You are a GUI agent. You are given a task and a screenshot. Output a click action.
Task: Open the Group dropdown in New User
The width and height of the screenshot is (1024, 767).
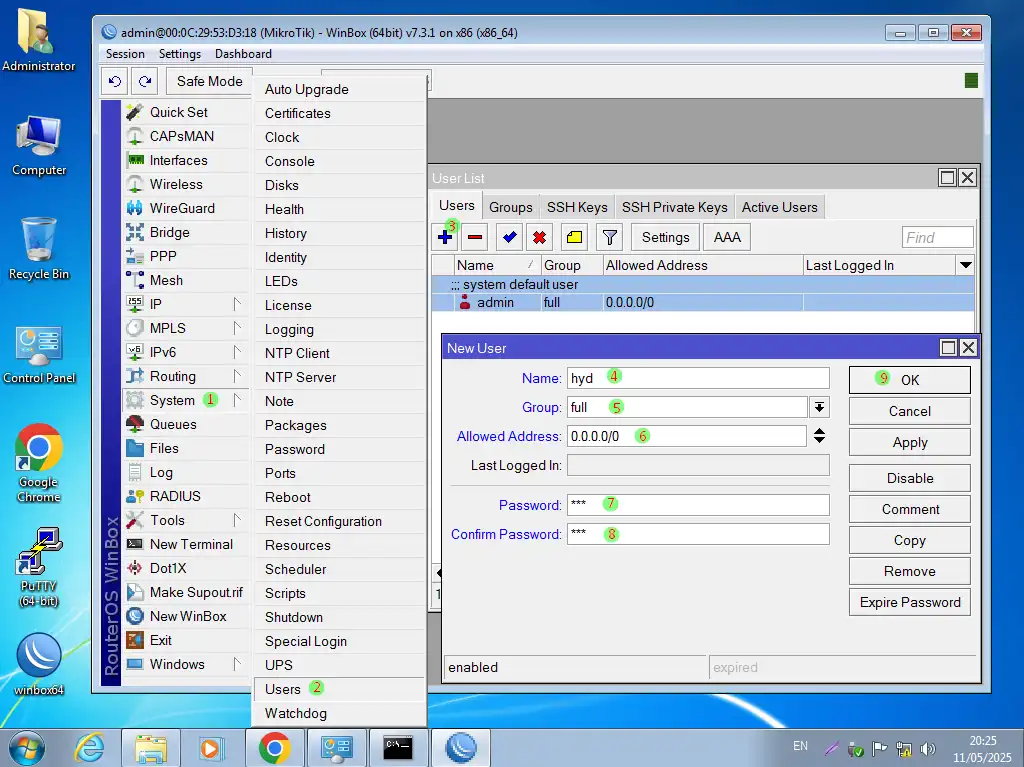click(x=819, y=407)
